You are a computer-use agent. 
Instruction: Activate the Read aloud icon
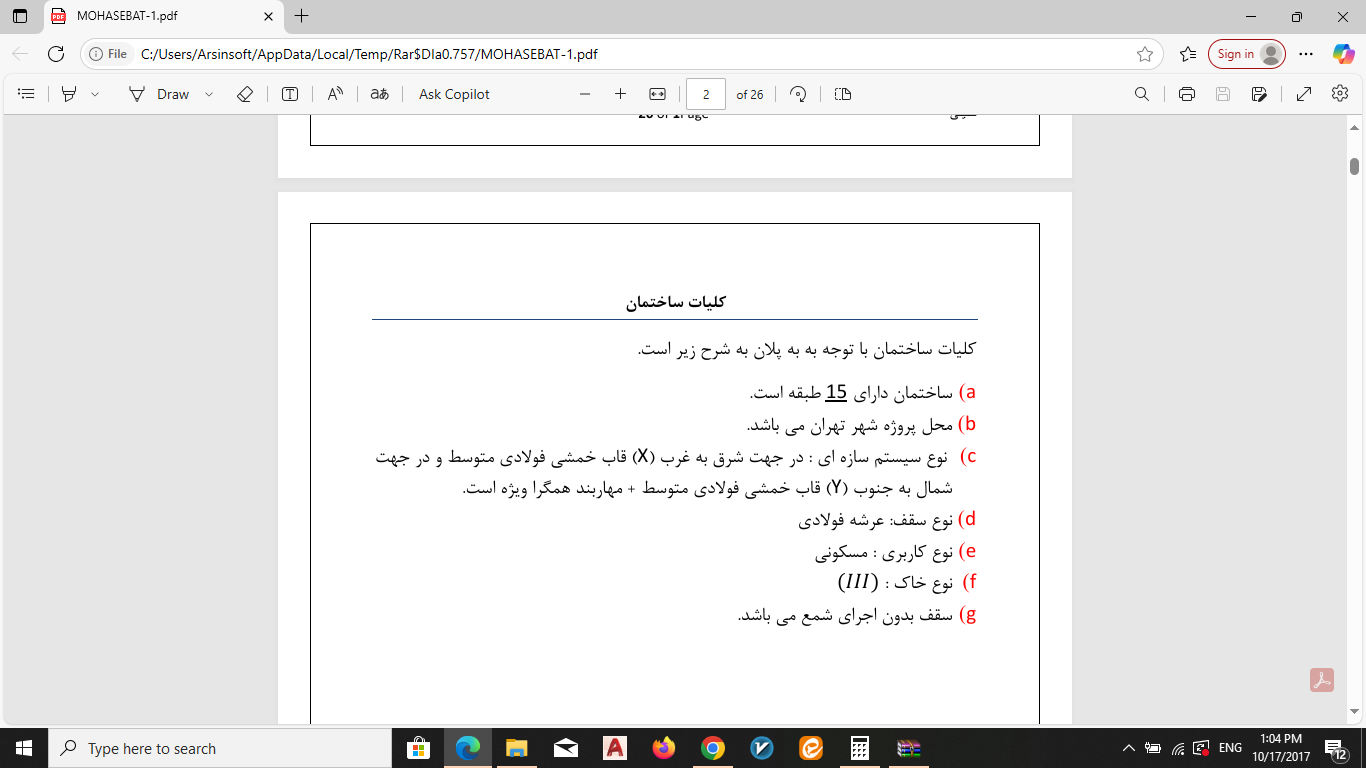(335, 94)
